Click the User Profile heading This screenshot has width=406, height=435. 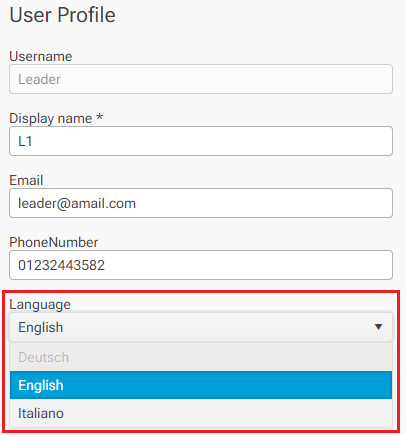62,15
